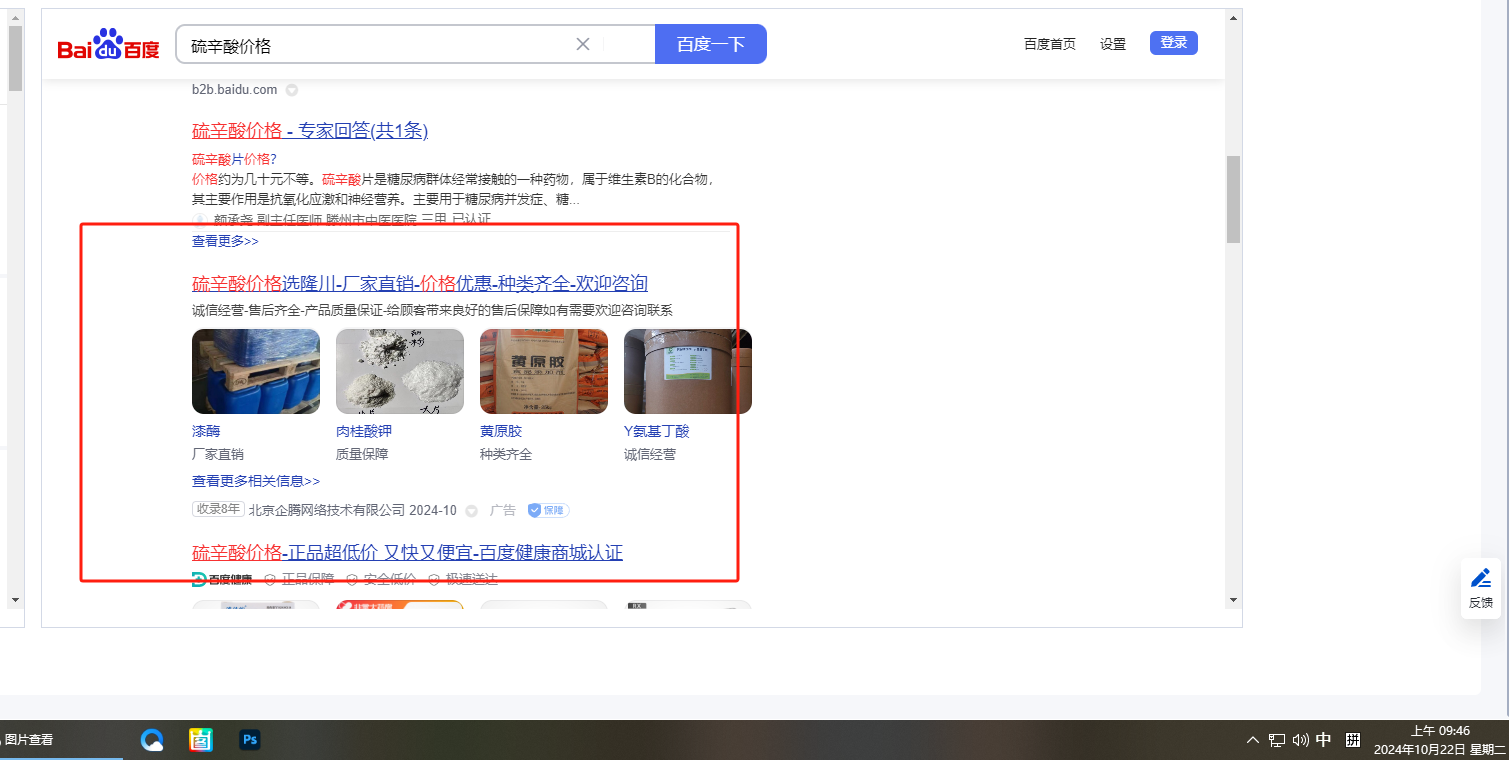Viewport: 1509px width, 760px height.
Task: Open the 硫辛酸价格-正品超低价 百度健康商城 result
Action: [407, 553]
